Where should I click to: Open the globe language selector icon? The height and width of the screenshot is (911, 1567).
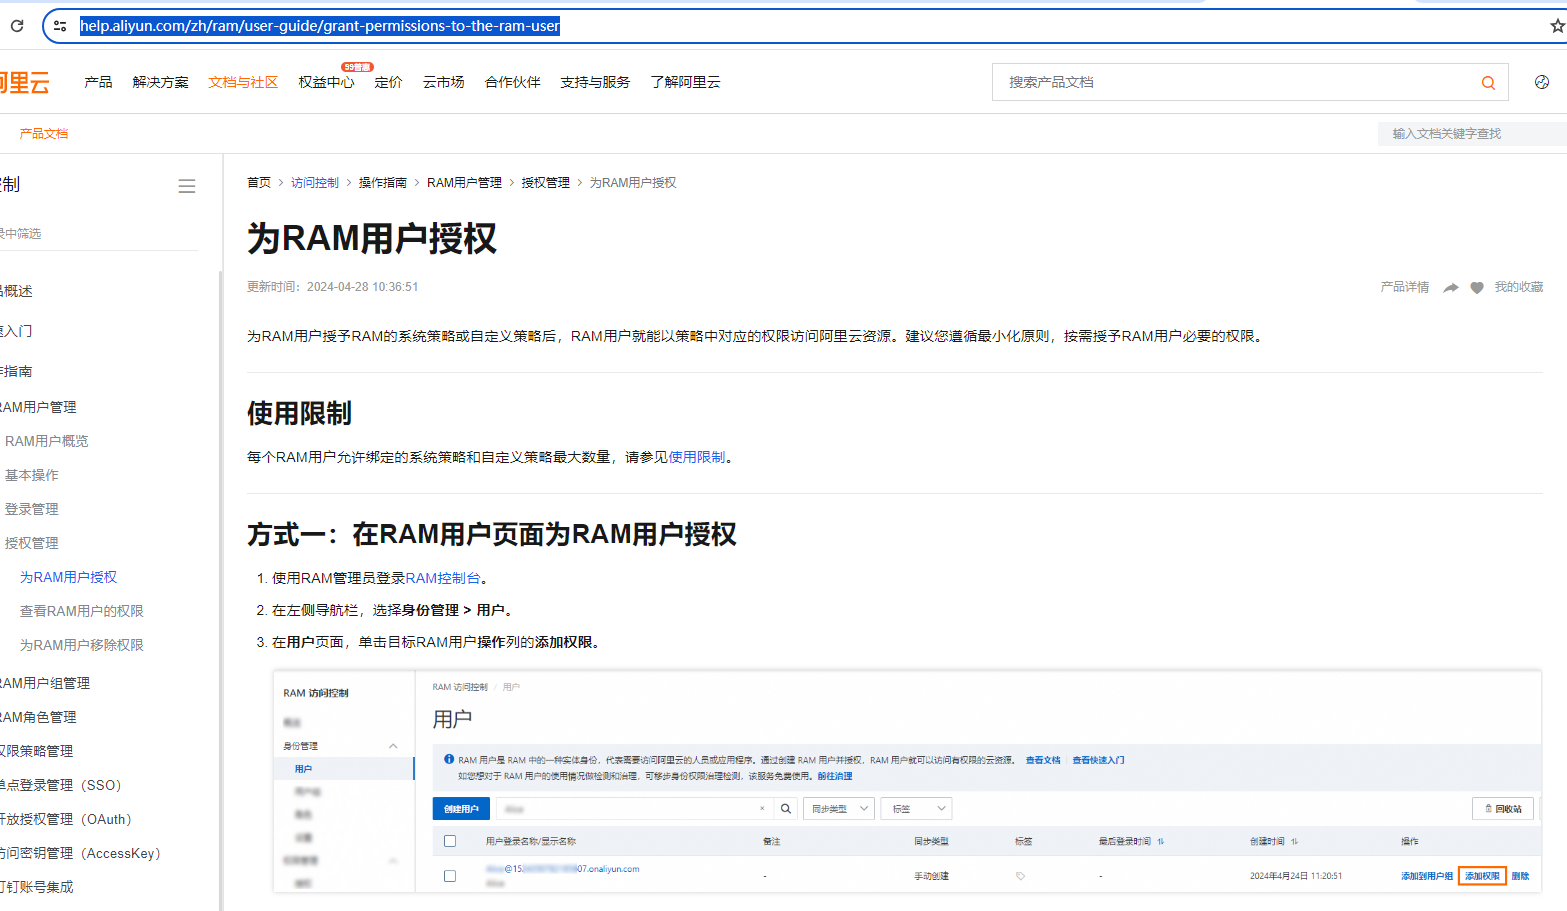point(1542,82)
